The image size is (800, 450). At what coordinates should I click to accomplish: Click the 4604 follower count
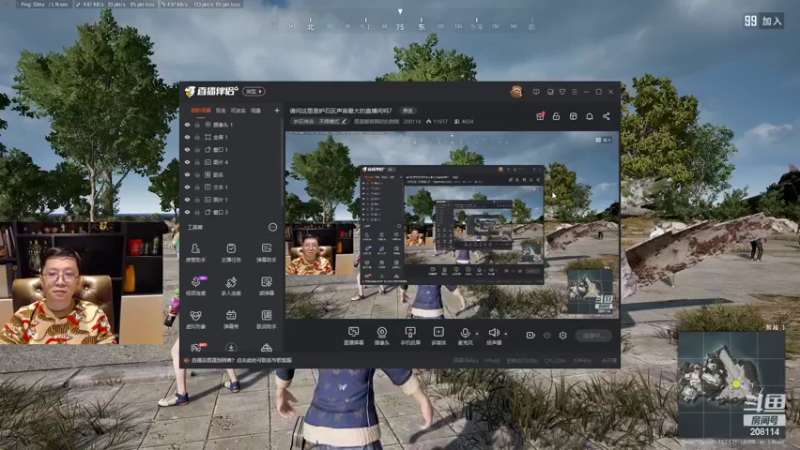tap(464, 121)
